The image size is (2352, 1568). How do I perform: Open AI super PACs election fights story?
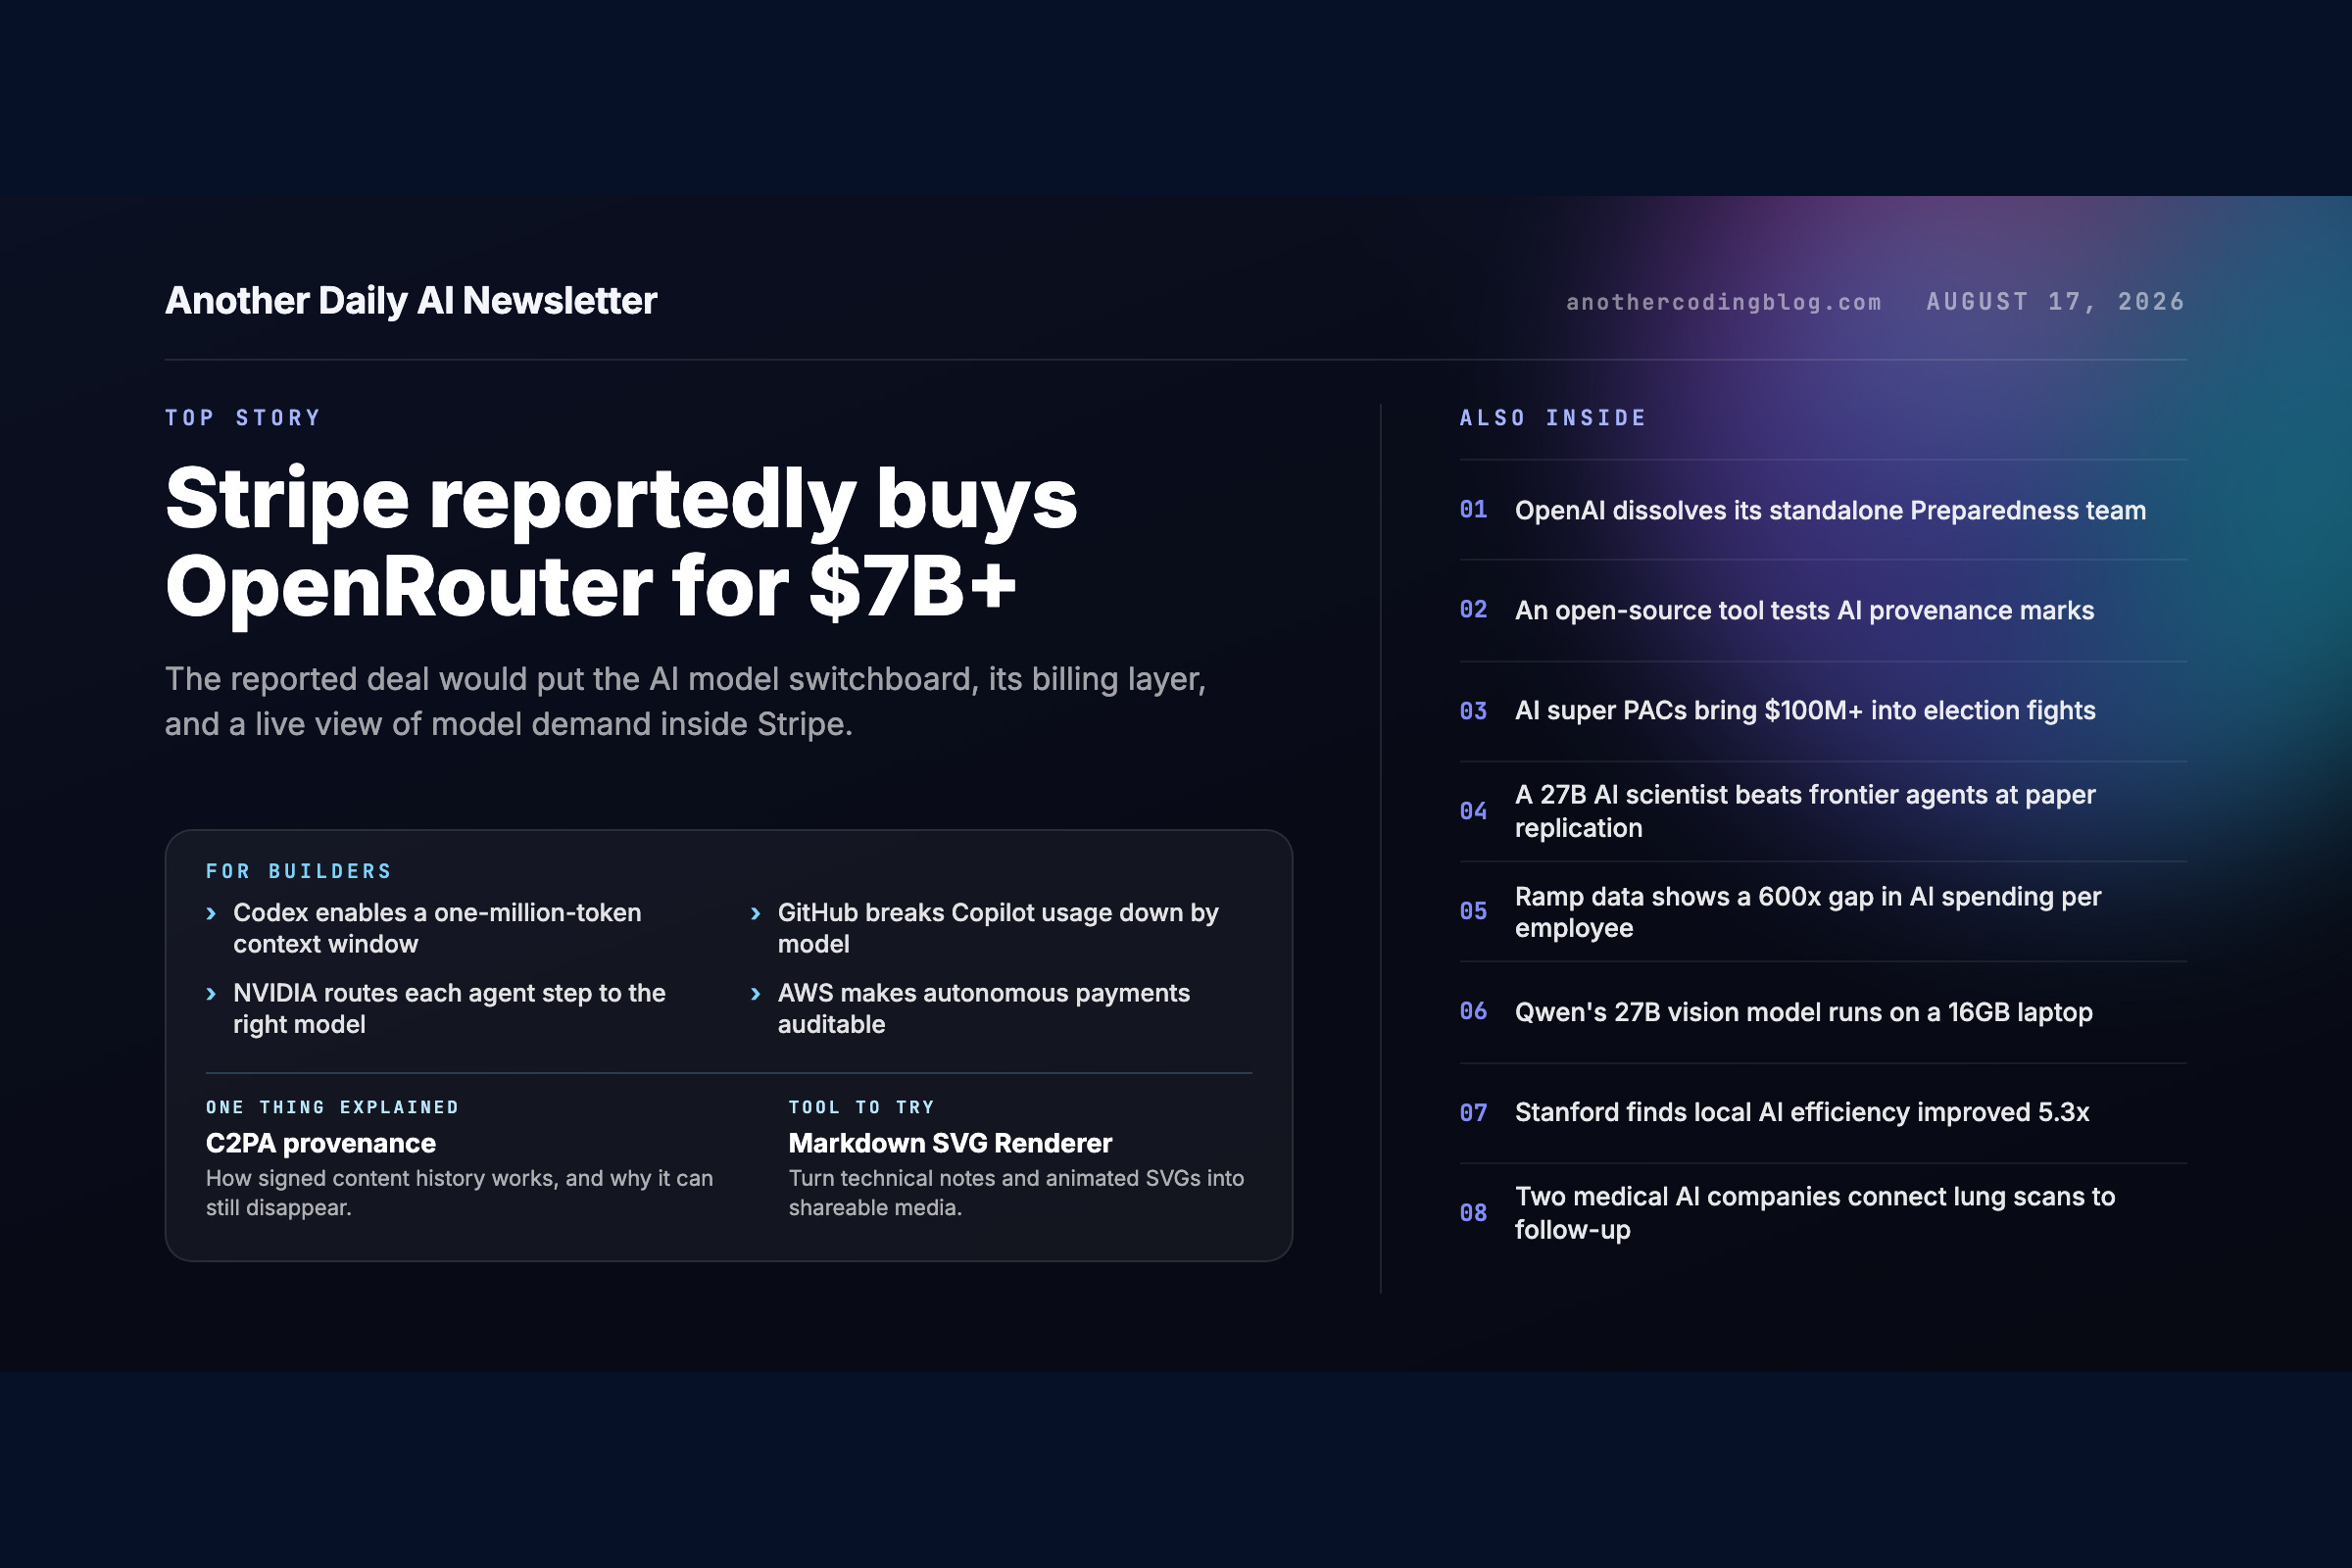tap(1805, 711)
